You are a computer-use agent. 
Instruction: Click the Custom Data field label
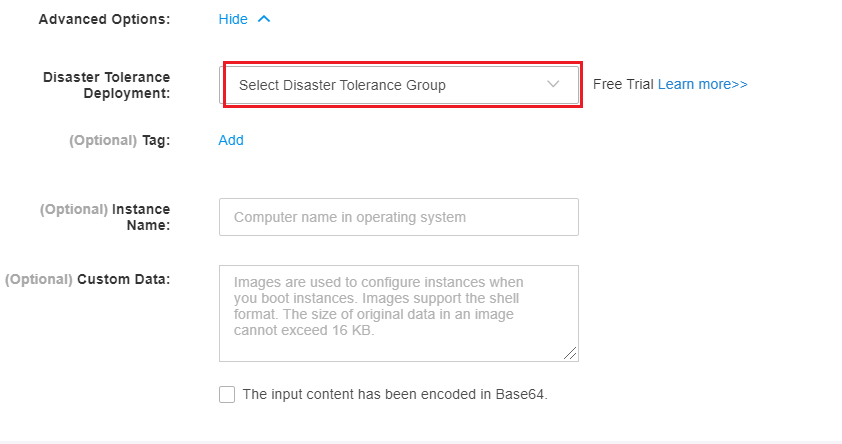tap(124, 279)
